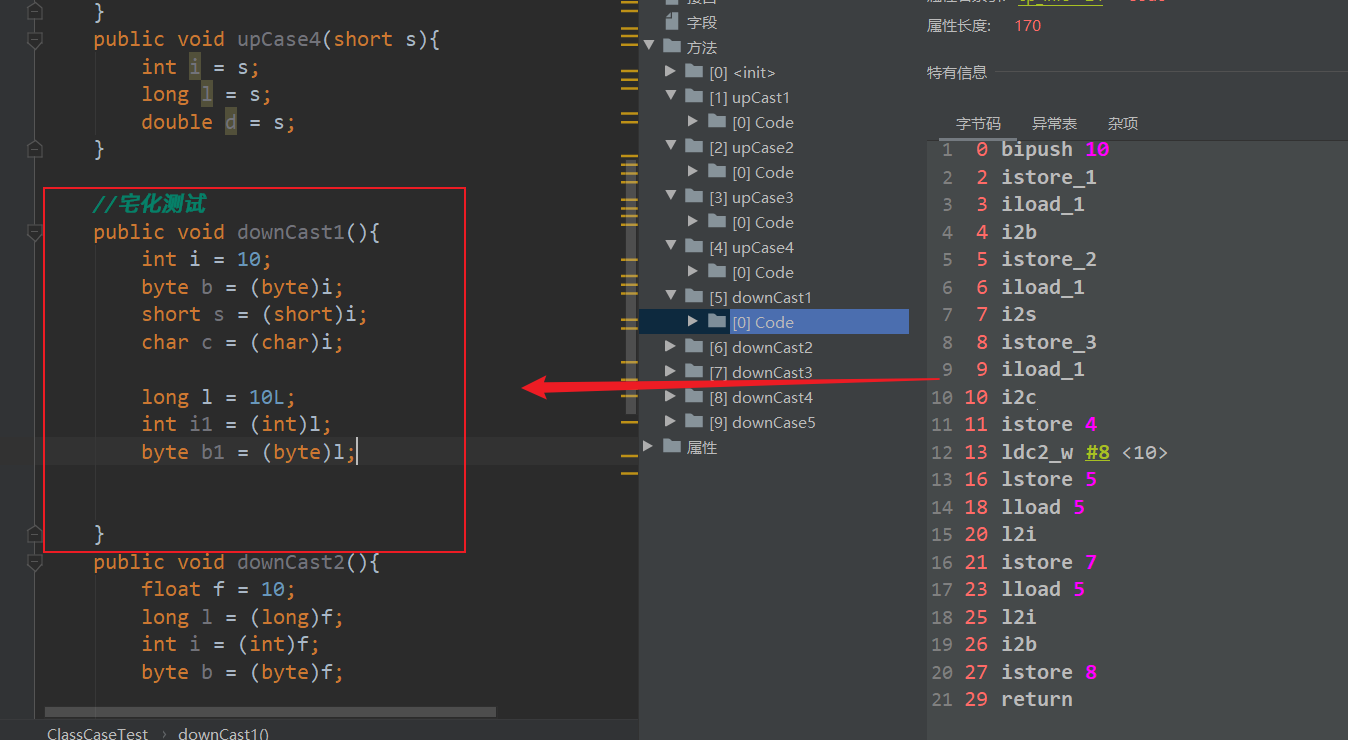The image size is (1348, 740).
Task: Select the [9] downCase5 tree item
Action: [762, 422]
